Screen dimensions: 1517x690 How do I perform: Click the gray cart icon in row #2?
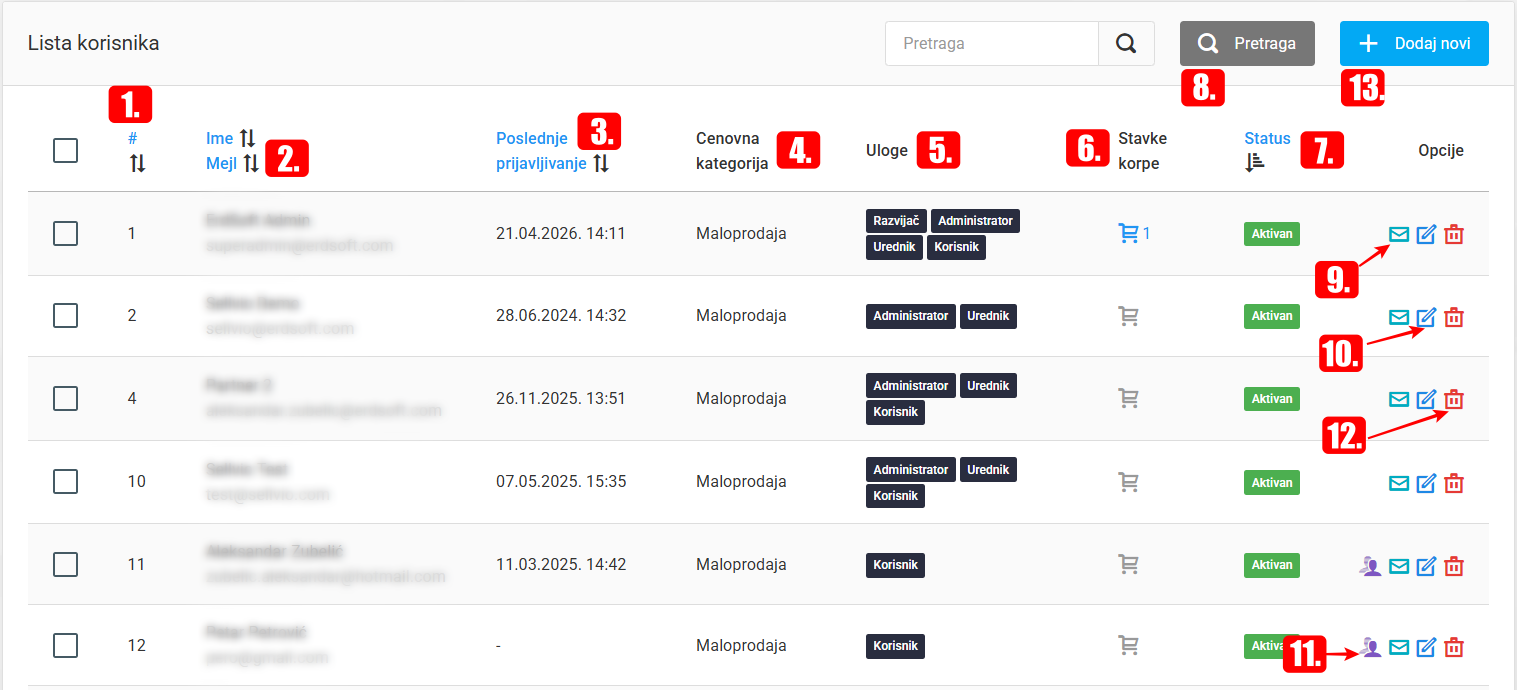point(1128,316)
